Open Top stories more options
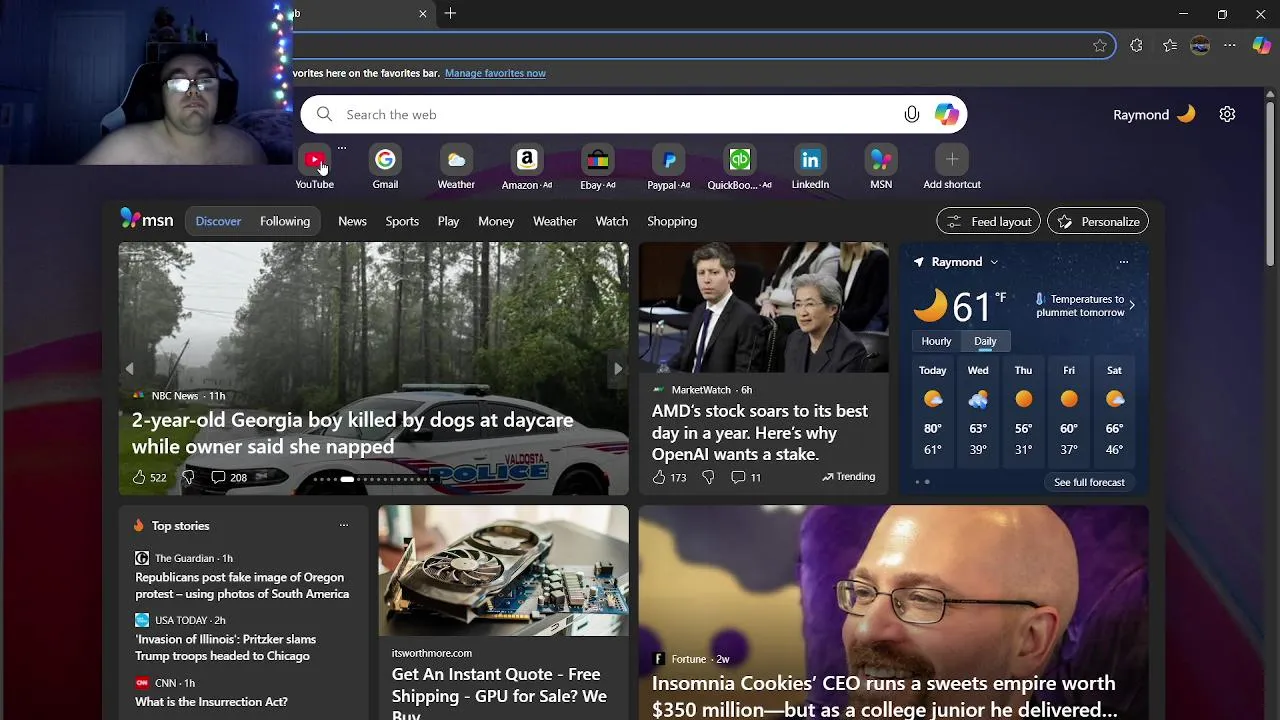 [x=344, y=525]
